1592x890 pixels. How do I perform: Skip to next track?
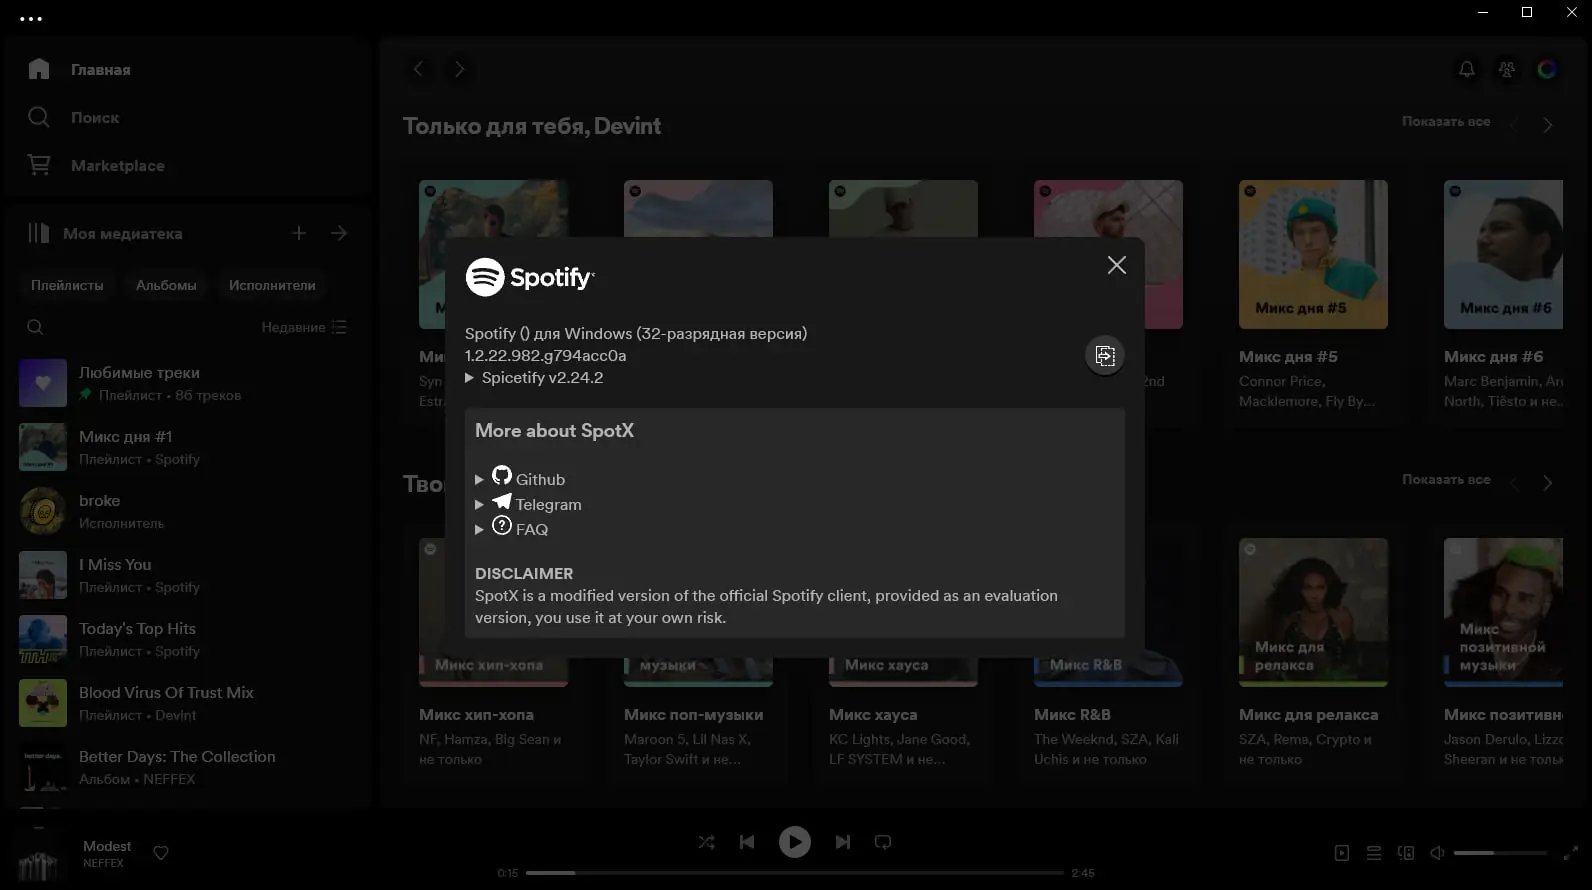[843, 842]
